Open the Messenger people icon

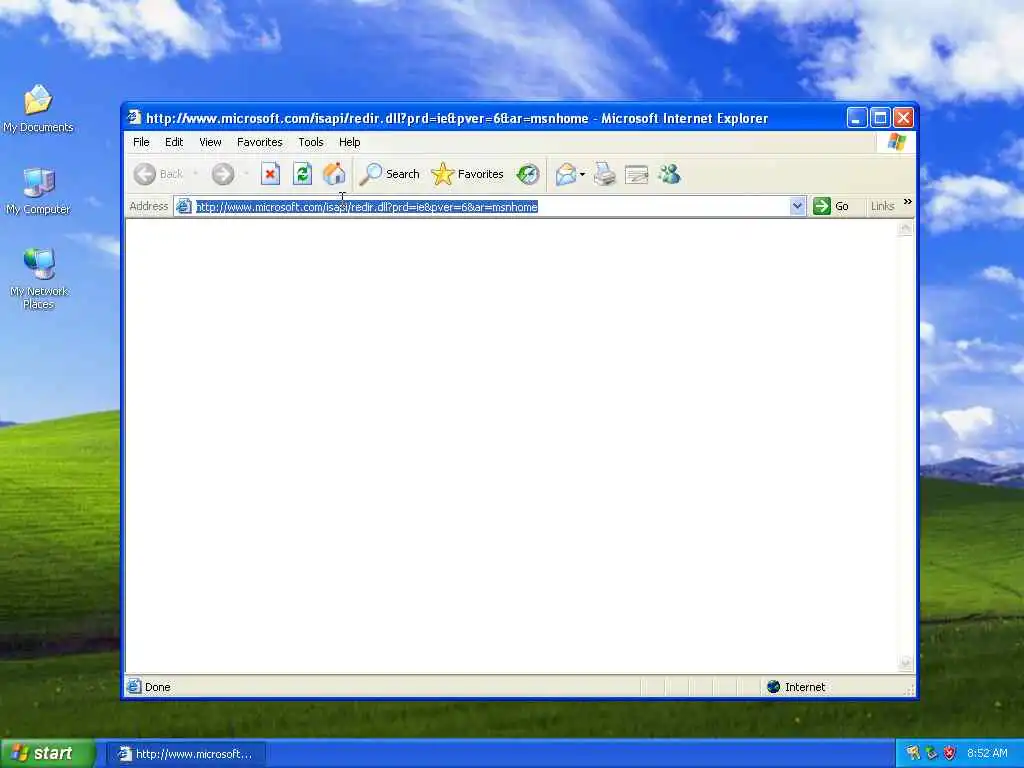(669, 174)
